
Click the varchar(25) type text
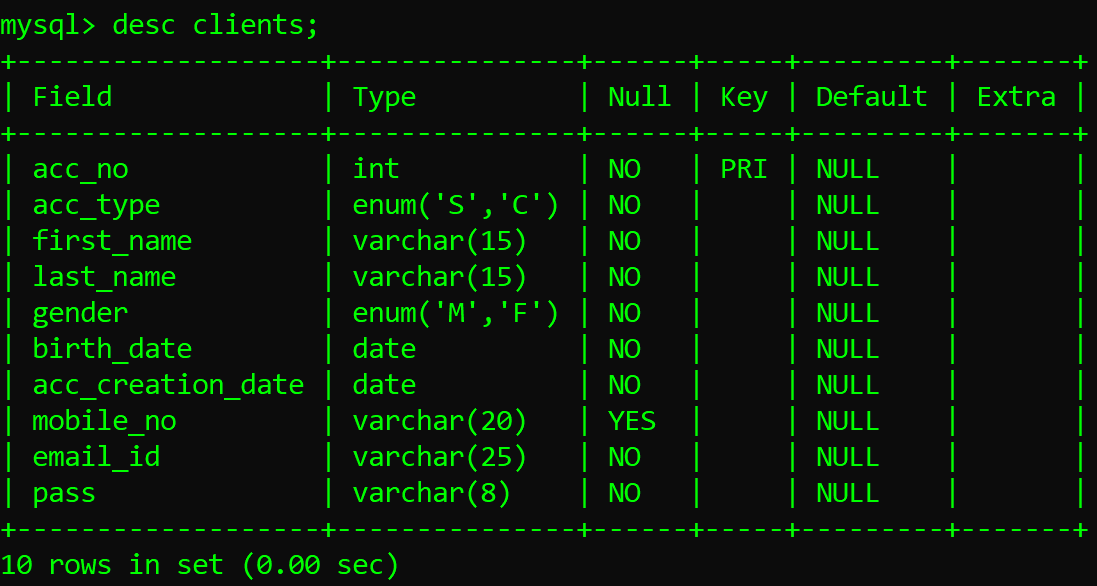[439, 457]
